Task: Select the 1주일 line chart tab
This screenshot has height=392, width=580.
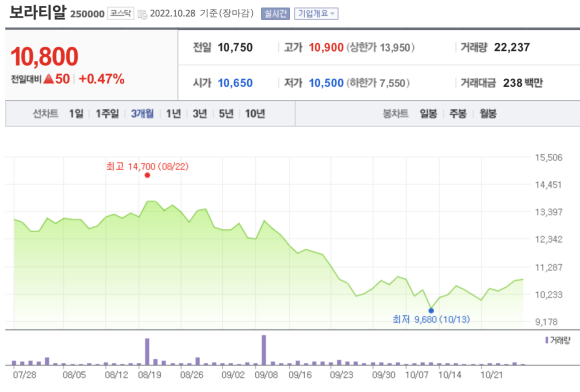Action: (107, 114)
